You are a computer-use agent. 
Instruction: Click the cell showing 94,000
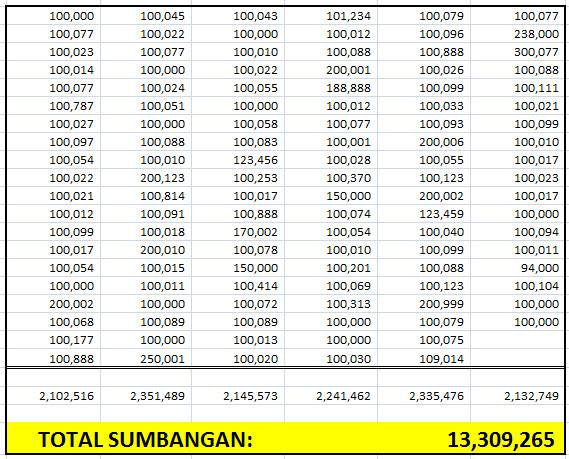pos(517,268)
